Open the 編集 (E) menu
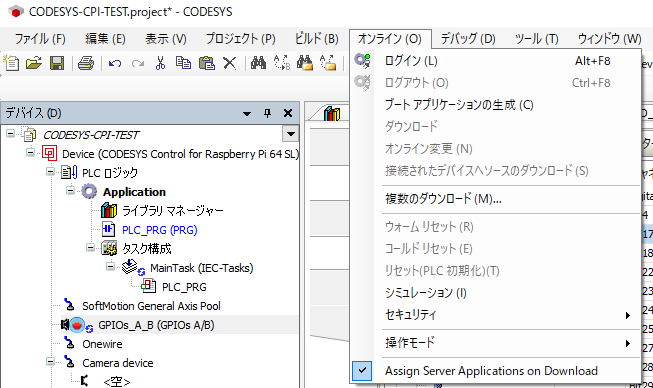Viewport: 653px width, 388px height. tap(105, 39)
